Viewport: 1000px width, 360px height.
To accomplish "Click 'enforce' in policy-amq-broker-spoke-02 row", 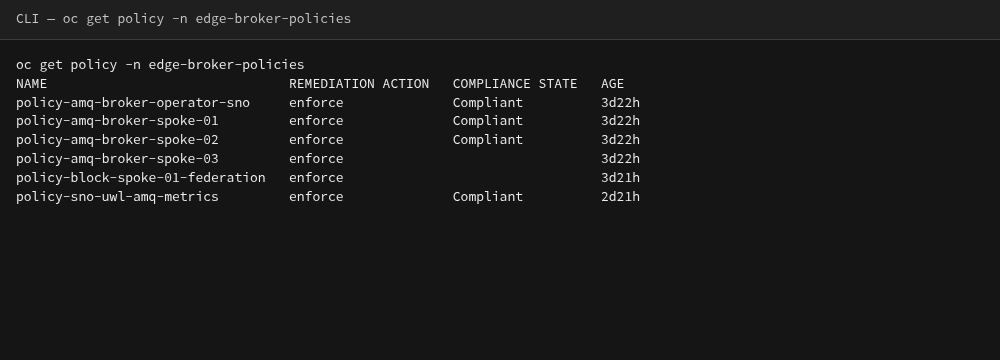I will tap(316, 140).
